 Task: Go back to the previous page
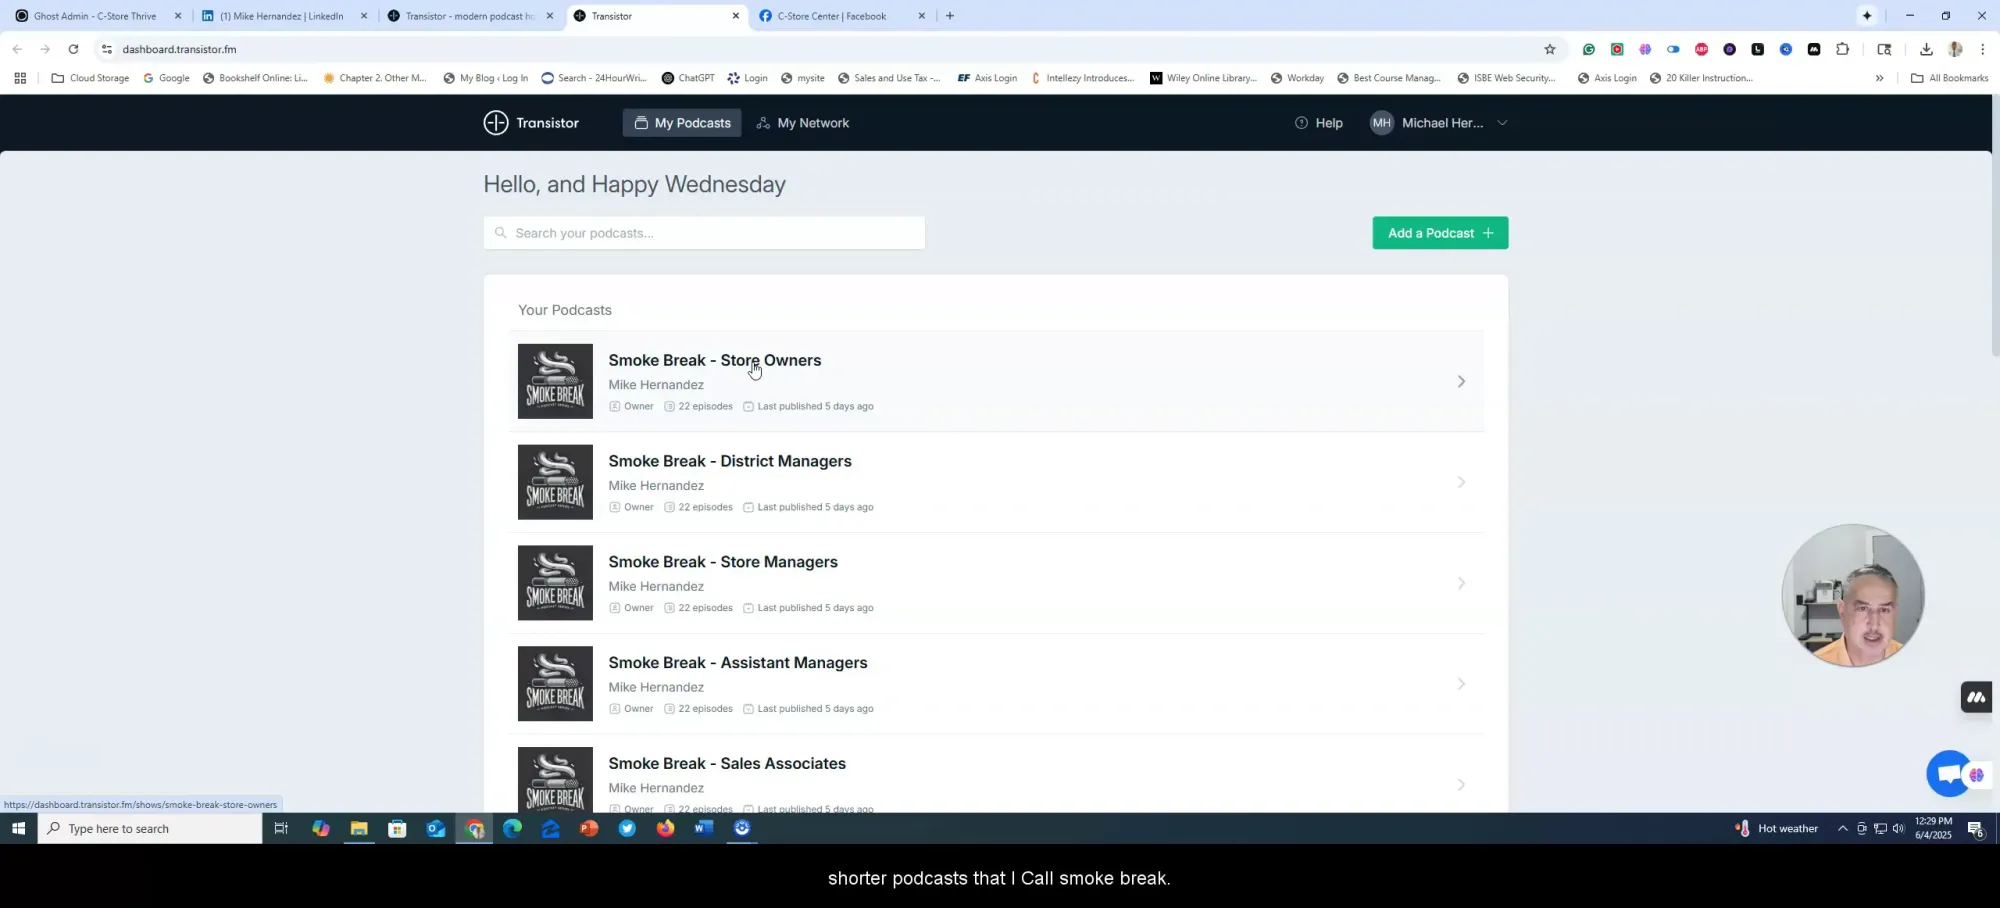tap(17, 49)
